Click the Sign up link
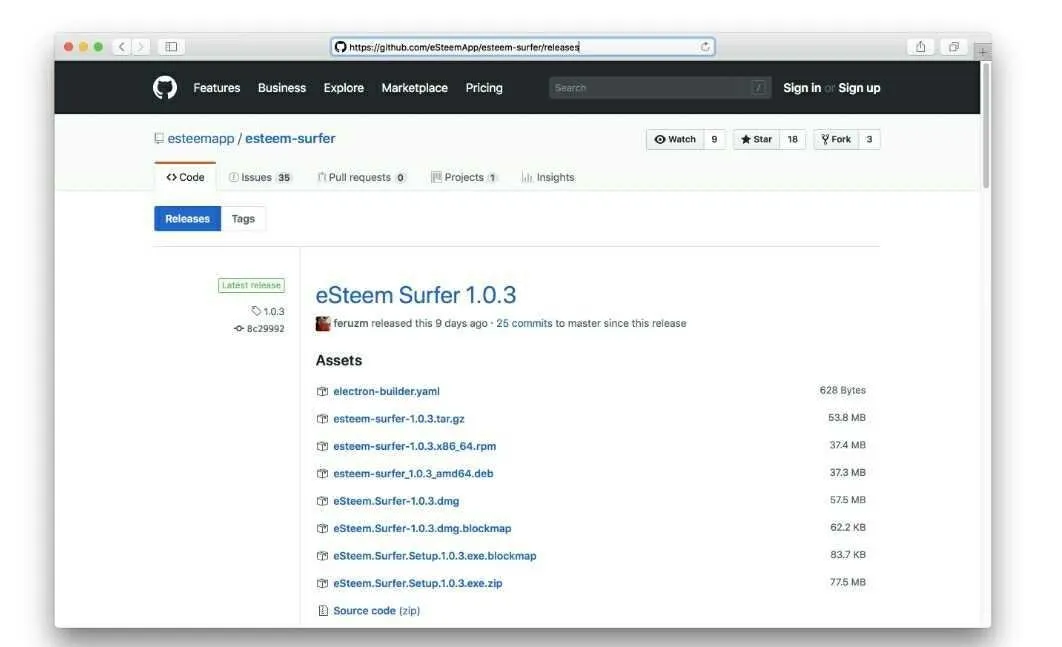This screenshot has width=1062, height=647. coord(859,88)
